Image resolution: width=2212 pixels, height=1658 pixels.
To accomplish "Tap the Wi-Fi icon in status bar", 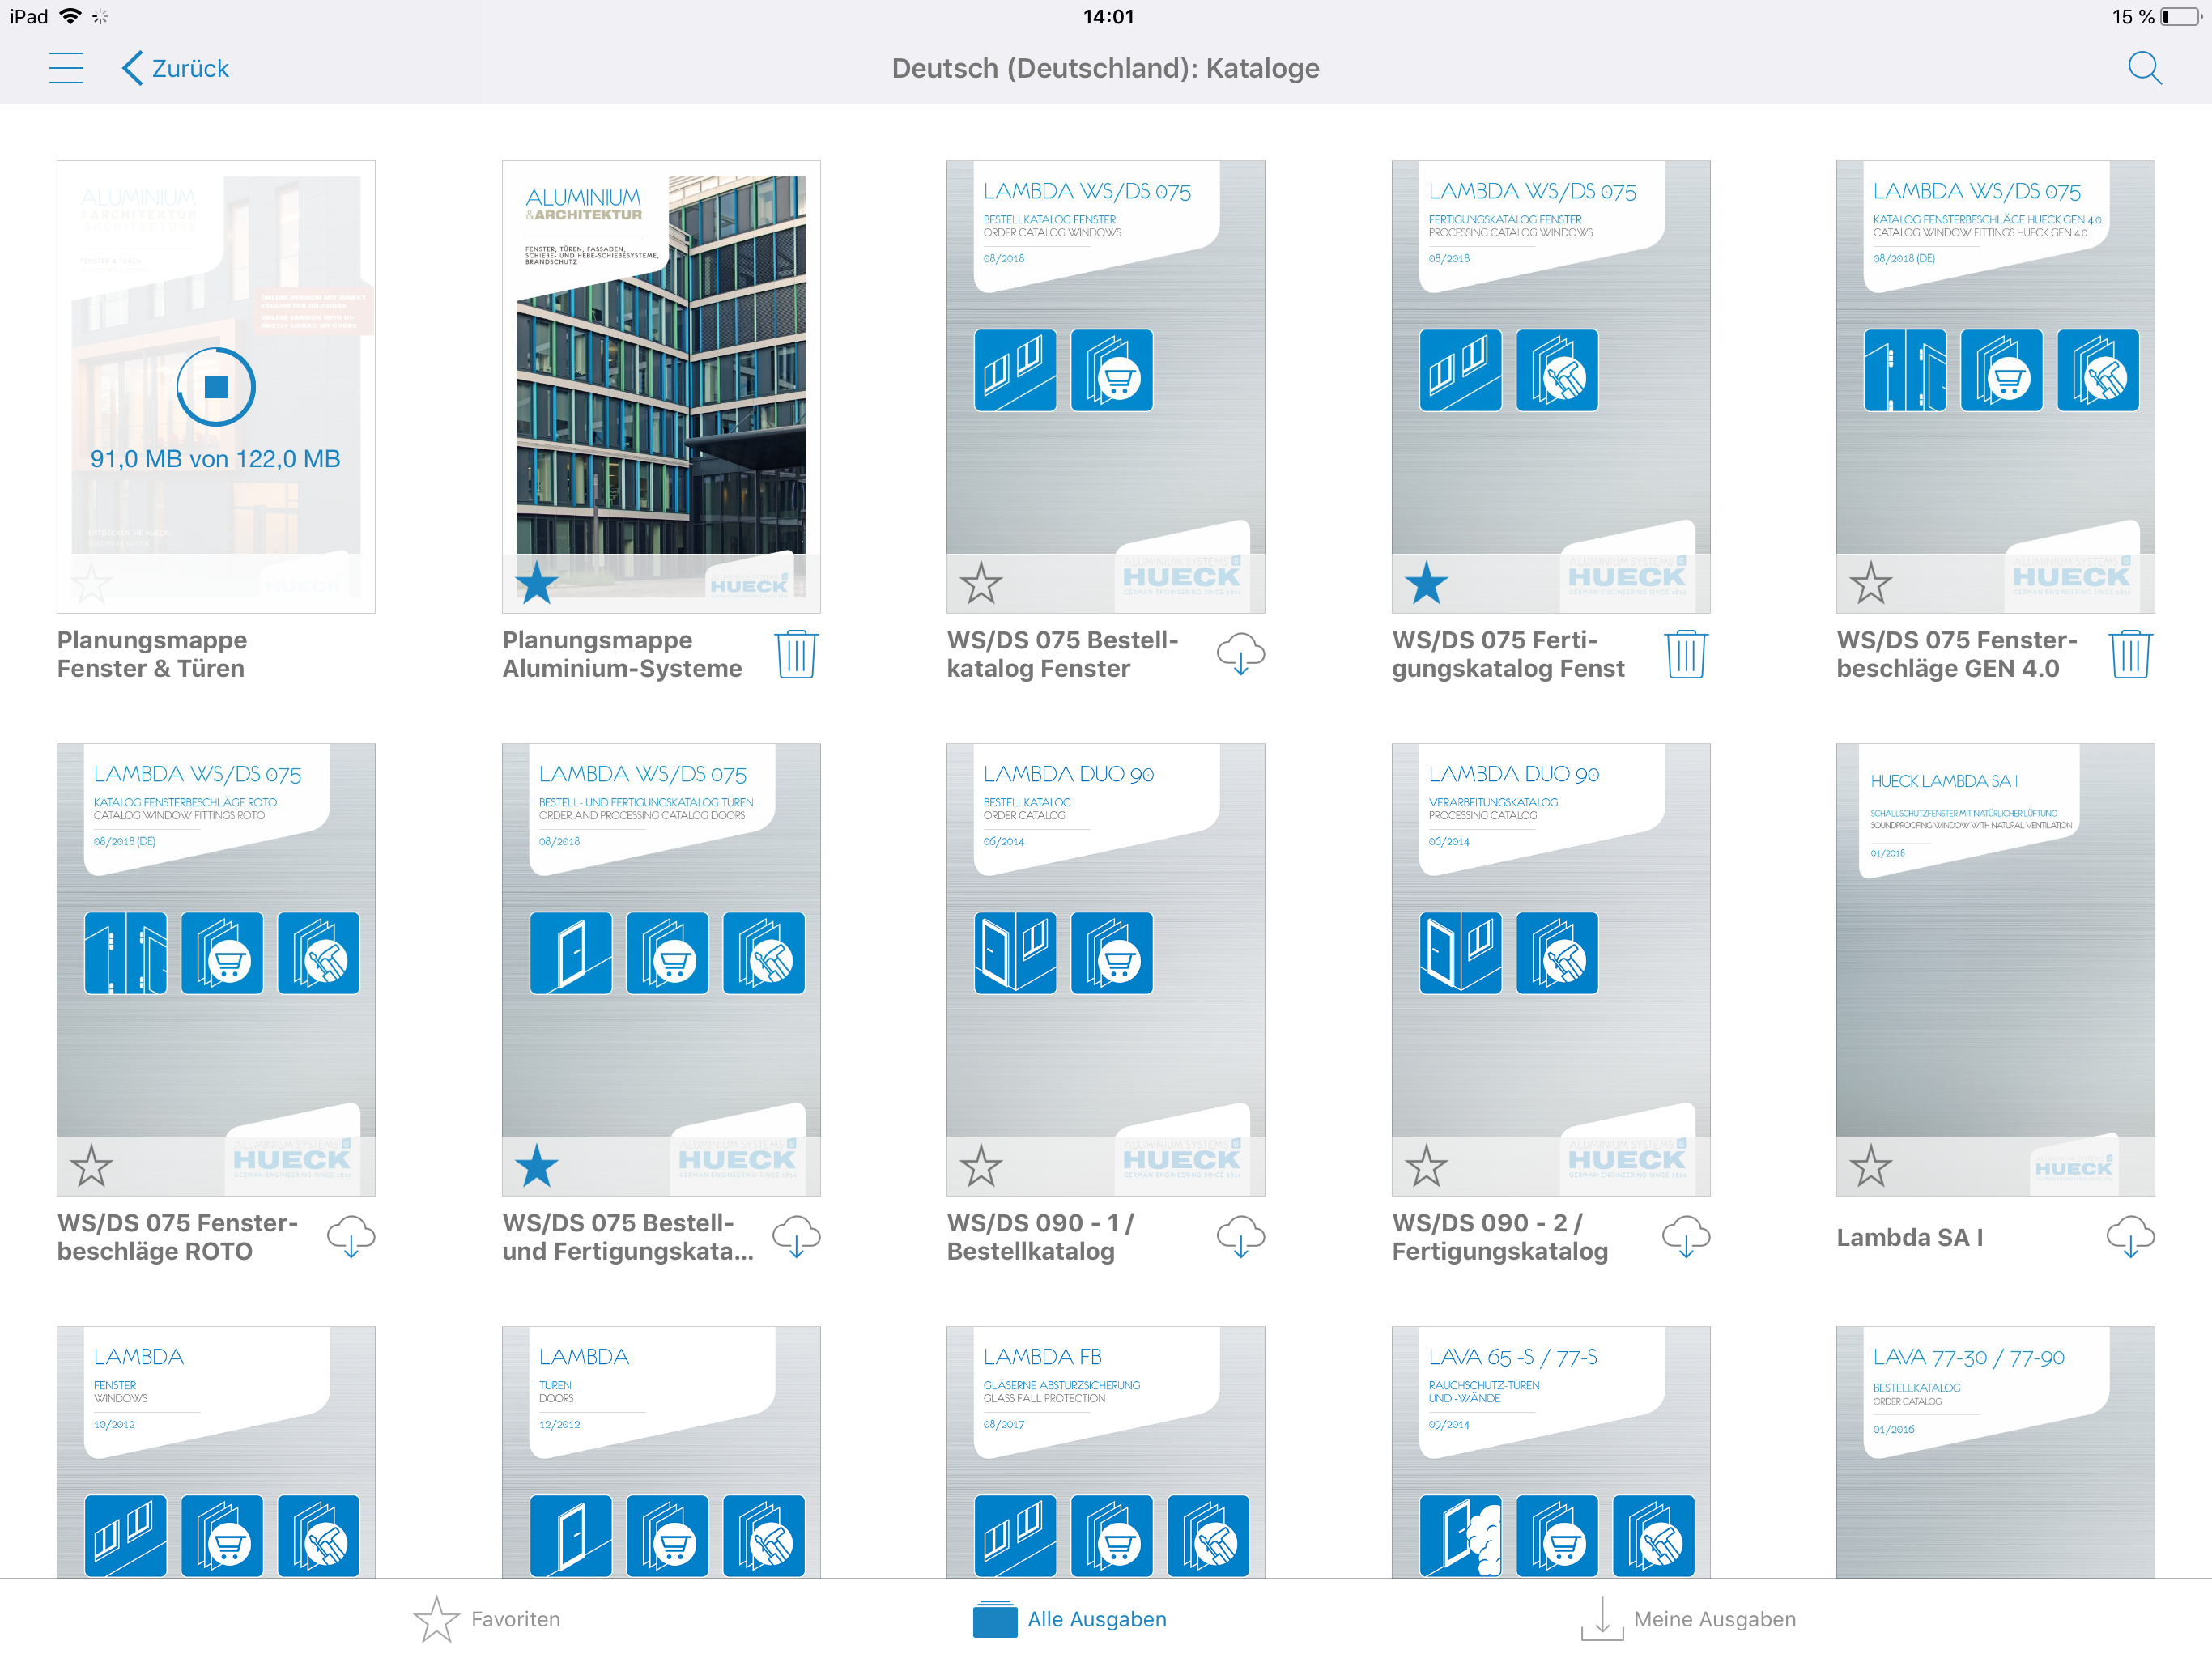I will [x=70, y=16].
